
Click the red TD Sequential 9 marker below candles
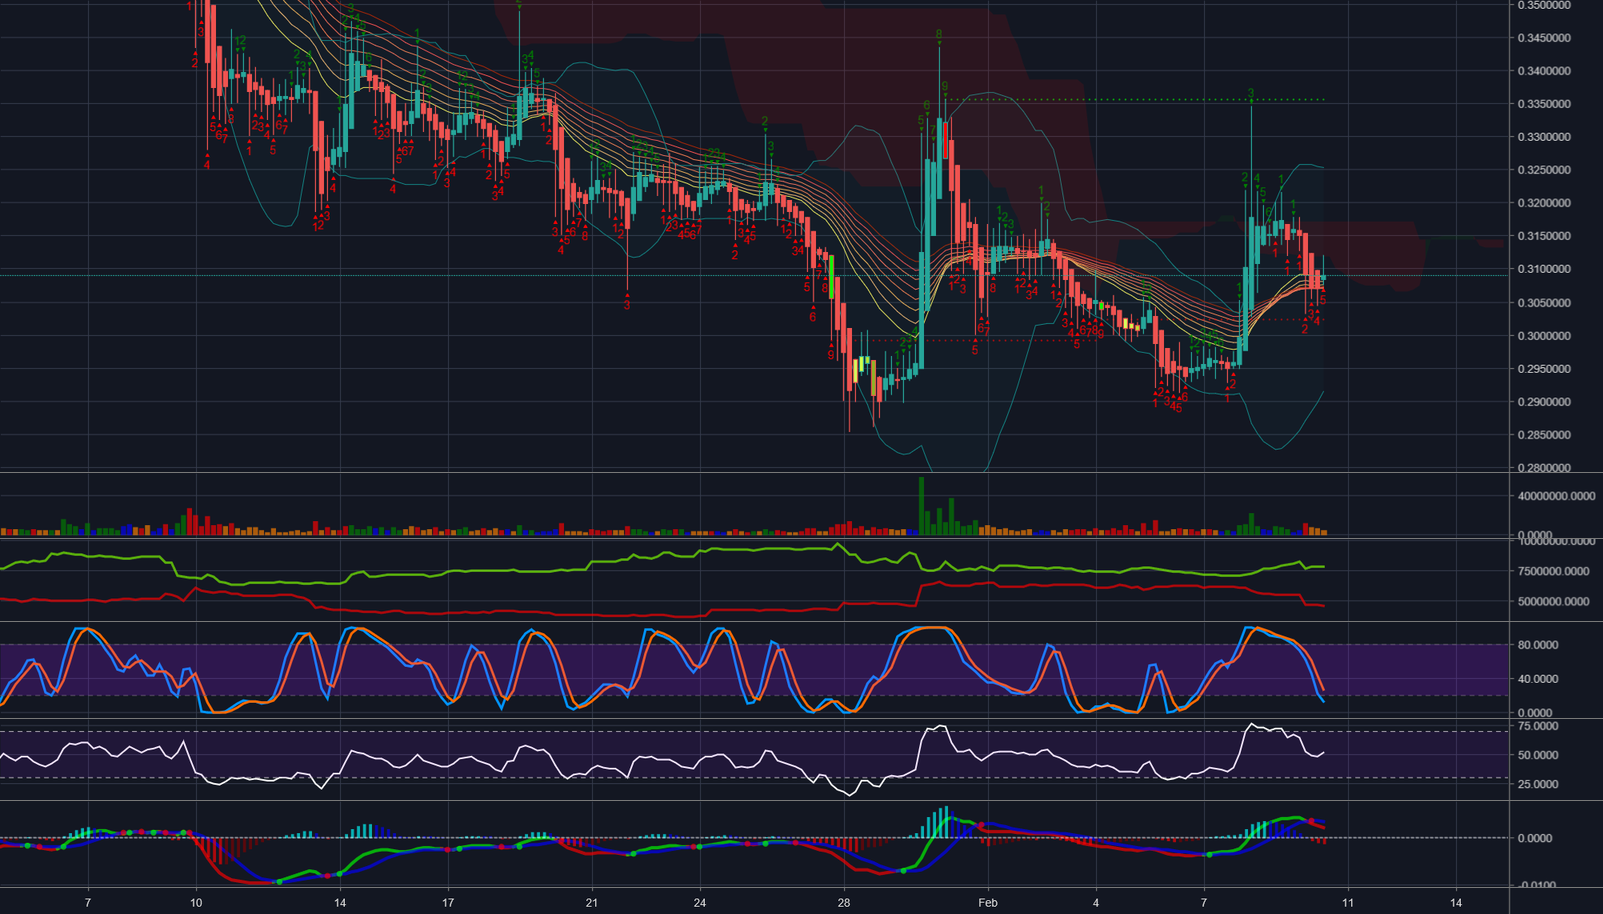pos(830,355)
